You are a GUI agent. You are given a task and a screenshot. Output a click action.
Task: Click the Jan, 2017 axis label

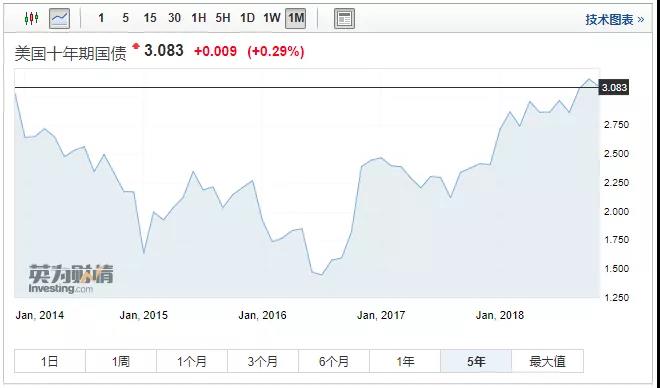click(x=381, y=315)
